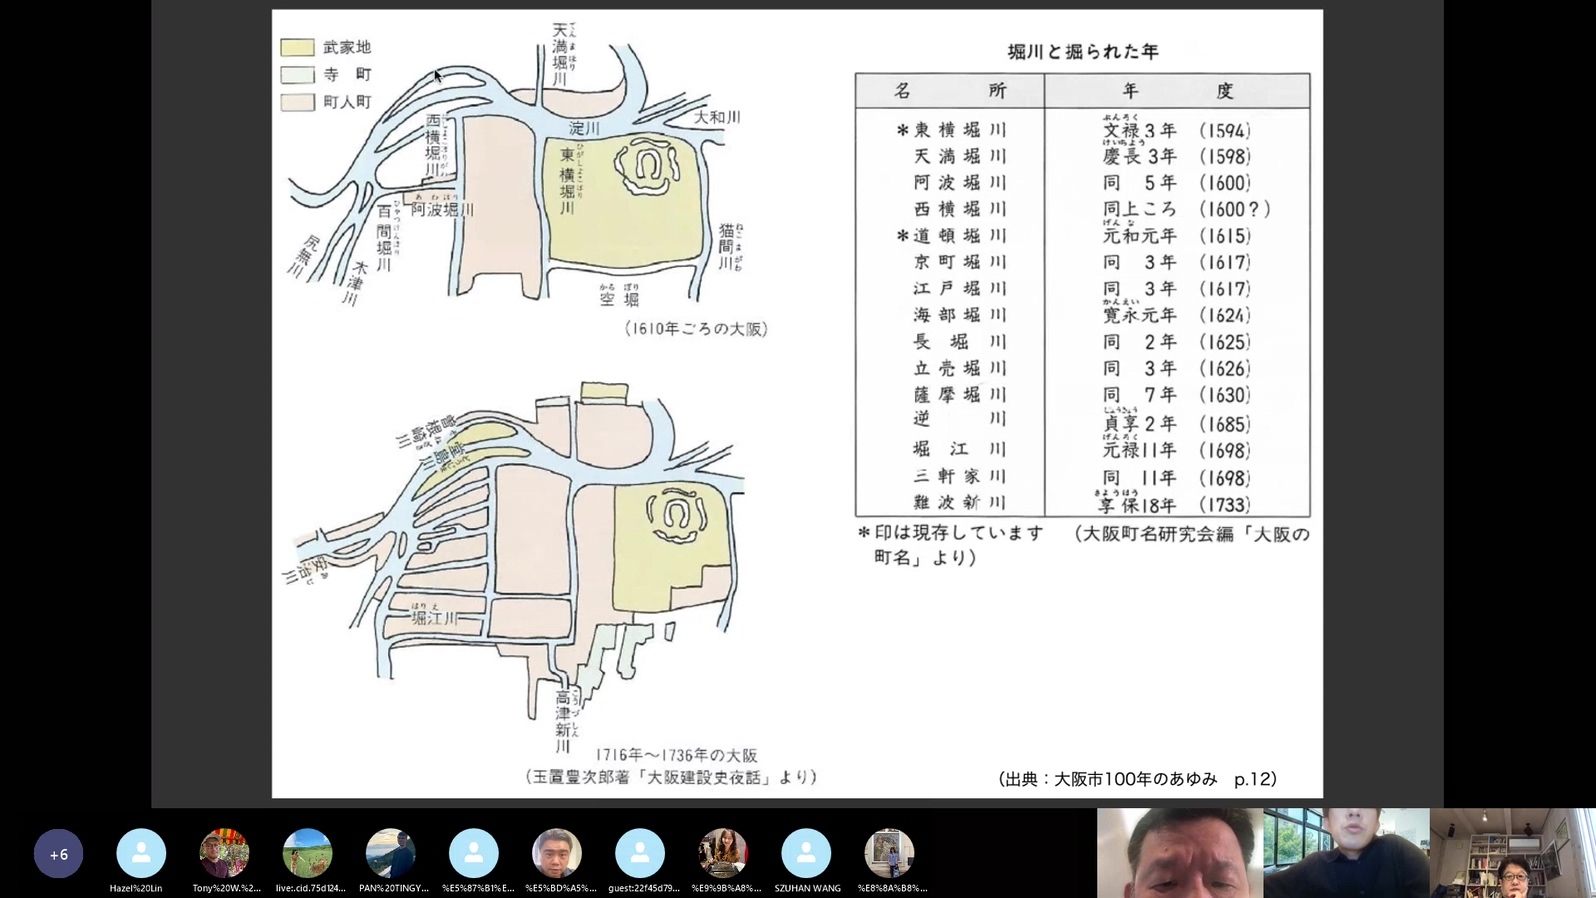Click the 名所 column header
Image resolution: width=1596 pixels, height=898 pixels.
pos(950,91)
